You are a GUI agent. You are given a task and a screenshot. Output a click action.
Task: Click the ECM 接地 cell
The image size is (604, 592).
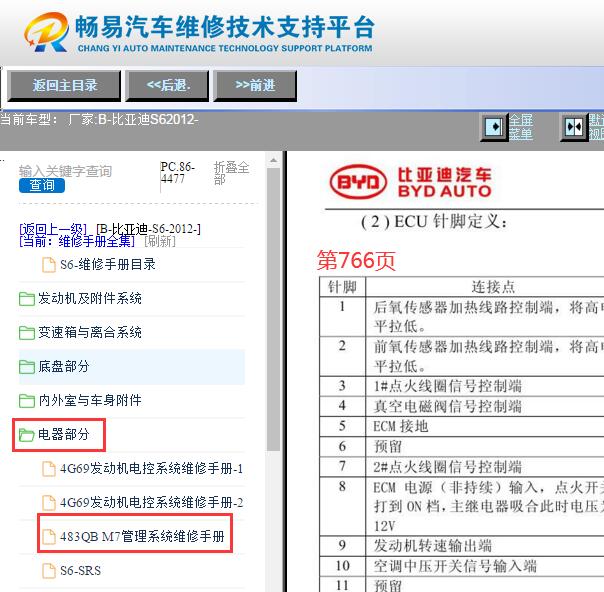[x=401, y=426]
